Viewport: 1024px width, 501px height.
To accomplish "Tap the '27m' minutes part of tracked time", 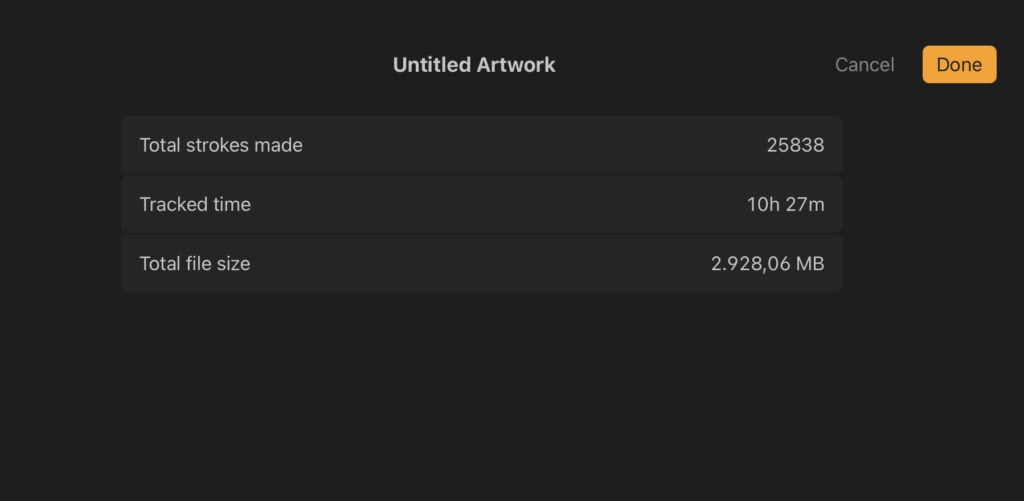I will coord(806,204).
